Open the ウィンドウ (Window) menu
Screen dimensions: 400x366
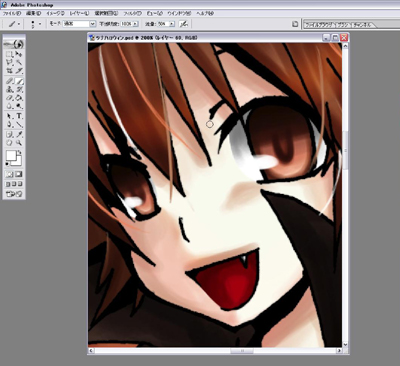pos(179,13)
